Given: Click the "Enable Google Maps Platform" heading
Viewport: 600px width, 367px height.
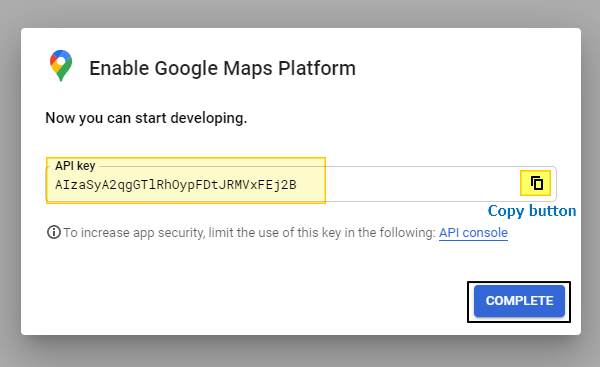Looking at the screenshot, I should (x=222, y=69).
